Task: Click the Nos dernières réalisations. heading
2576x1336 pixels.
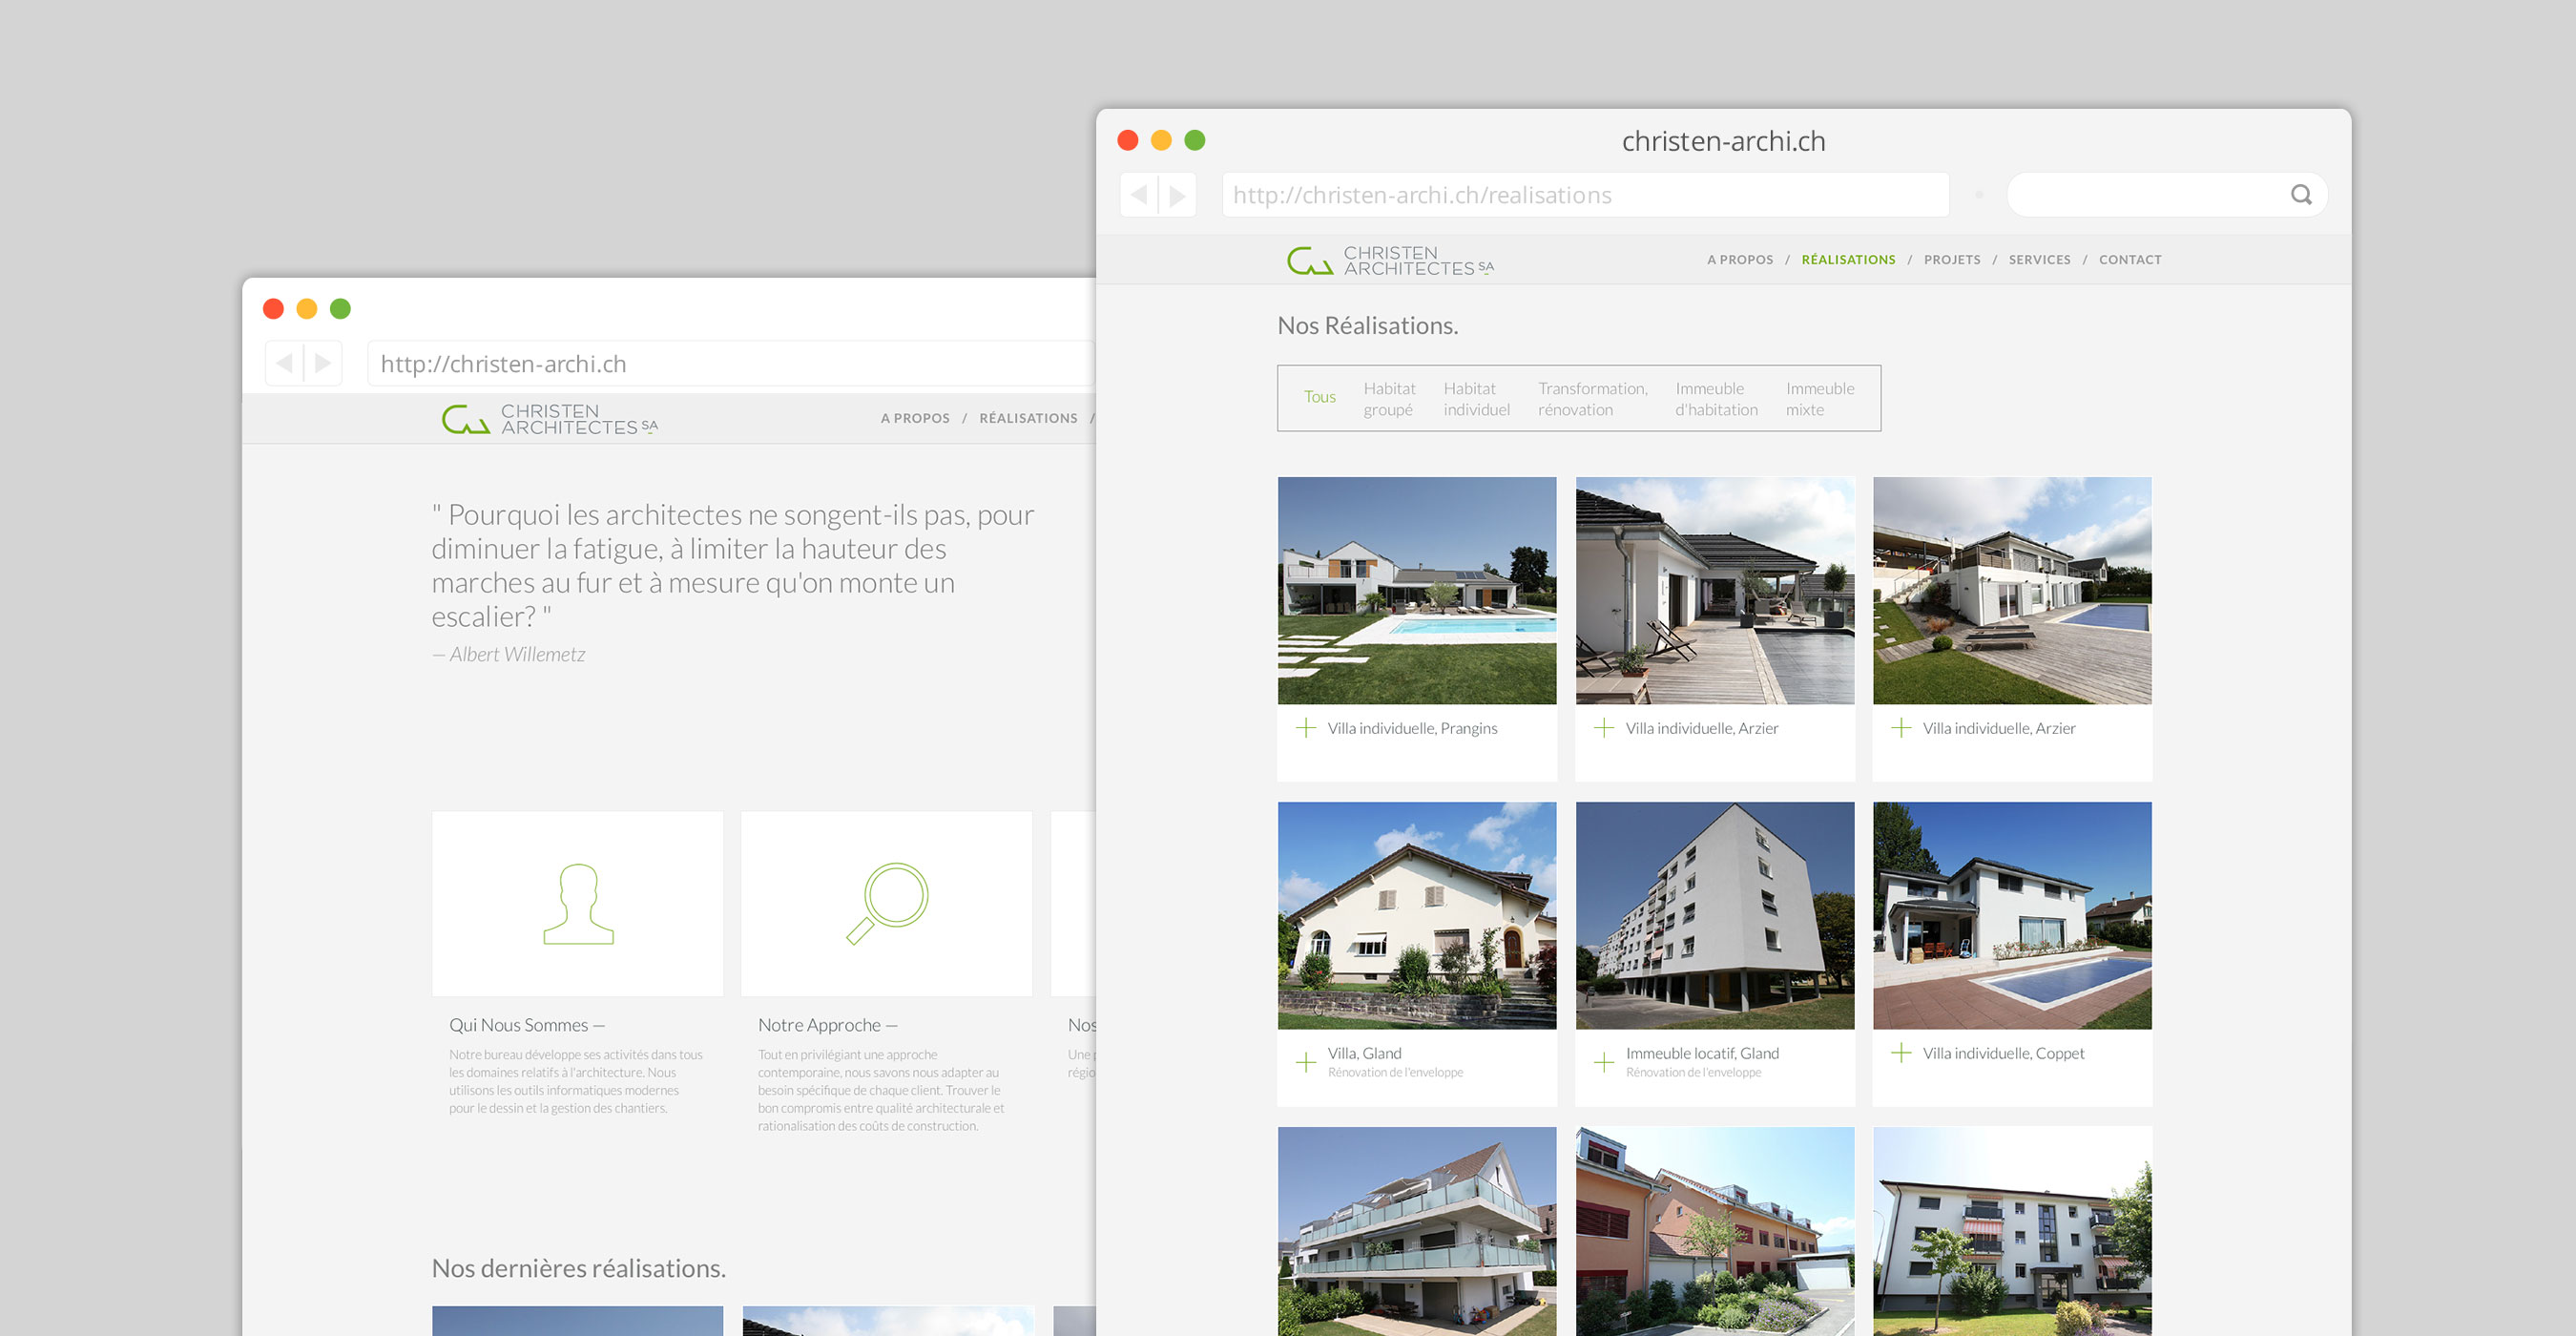Action: (578, 1268)
